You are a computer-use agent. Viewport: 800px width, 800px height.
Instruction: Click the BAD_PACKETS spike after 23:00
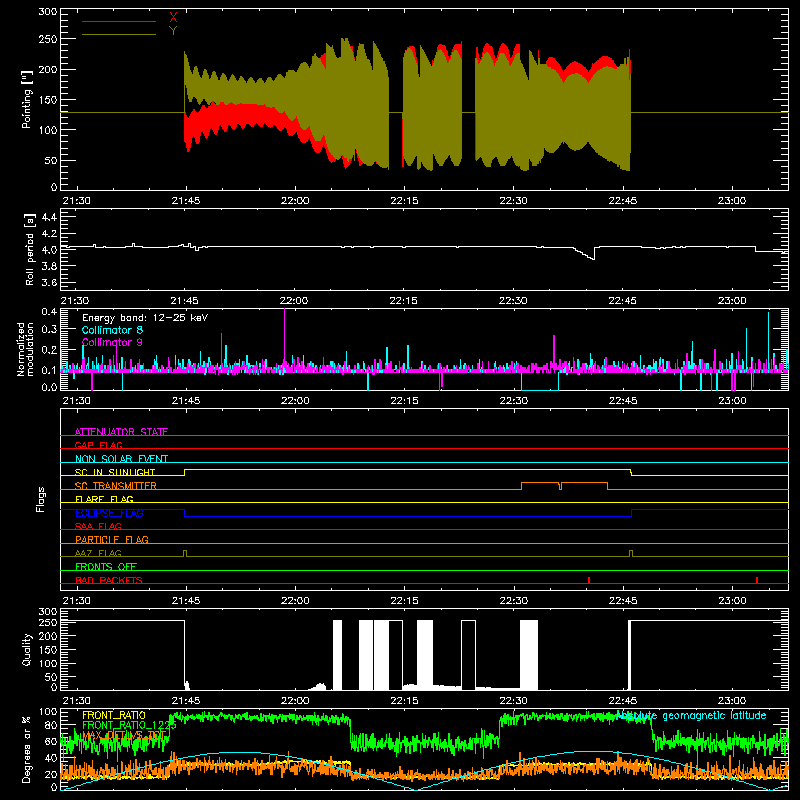click(757, 580)
